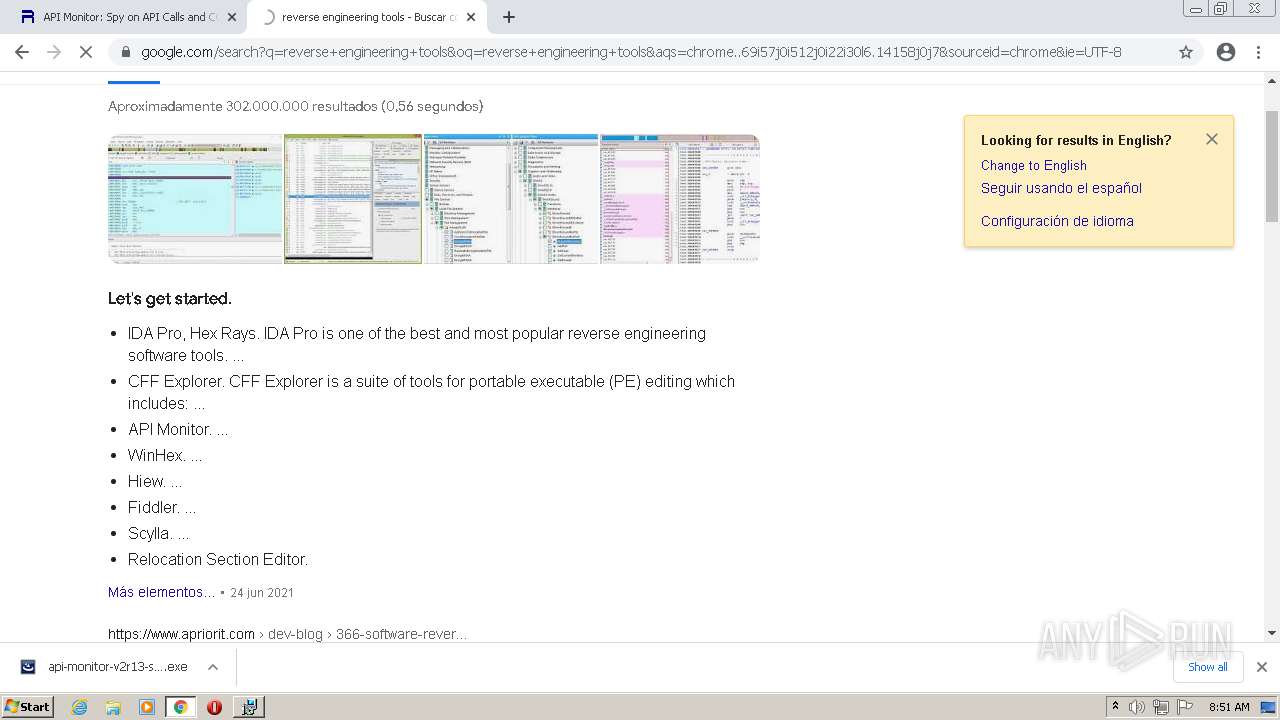The width and height of the screenshot is (1280, 720).
Task: Click Relocation Section Editor list item
Action: (218, 559)
